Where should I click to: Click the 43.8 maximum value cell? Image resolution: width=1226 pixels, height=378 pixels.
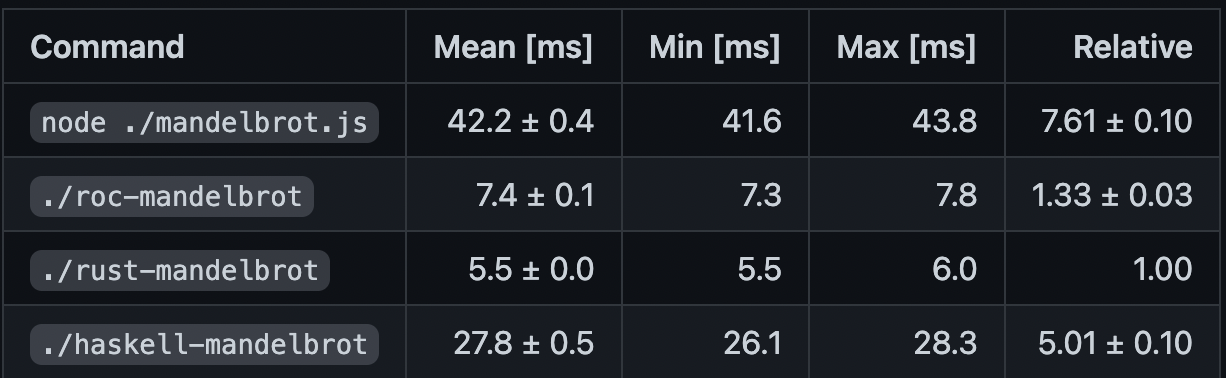tap(945, 121)
